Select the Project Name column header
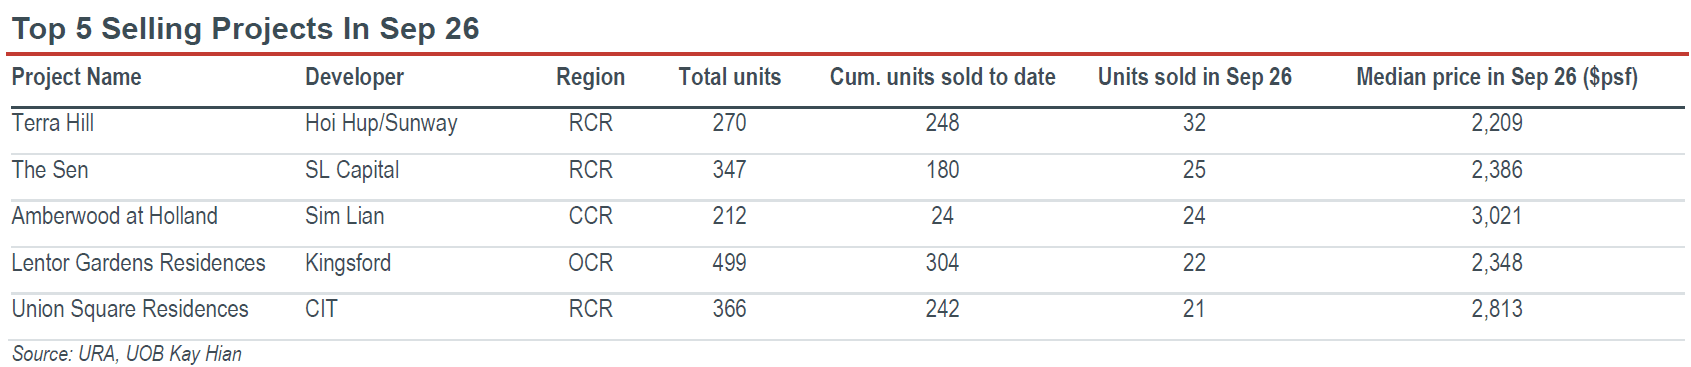The height and width of the screenshot is (367, 1691). (76, 77)
